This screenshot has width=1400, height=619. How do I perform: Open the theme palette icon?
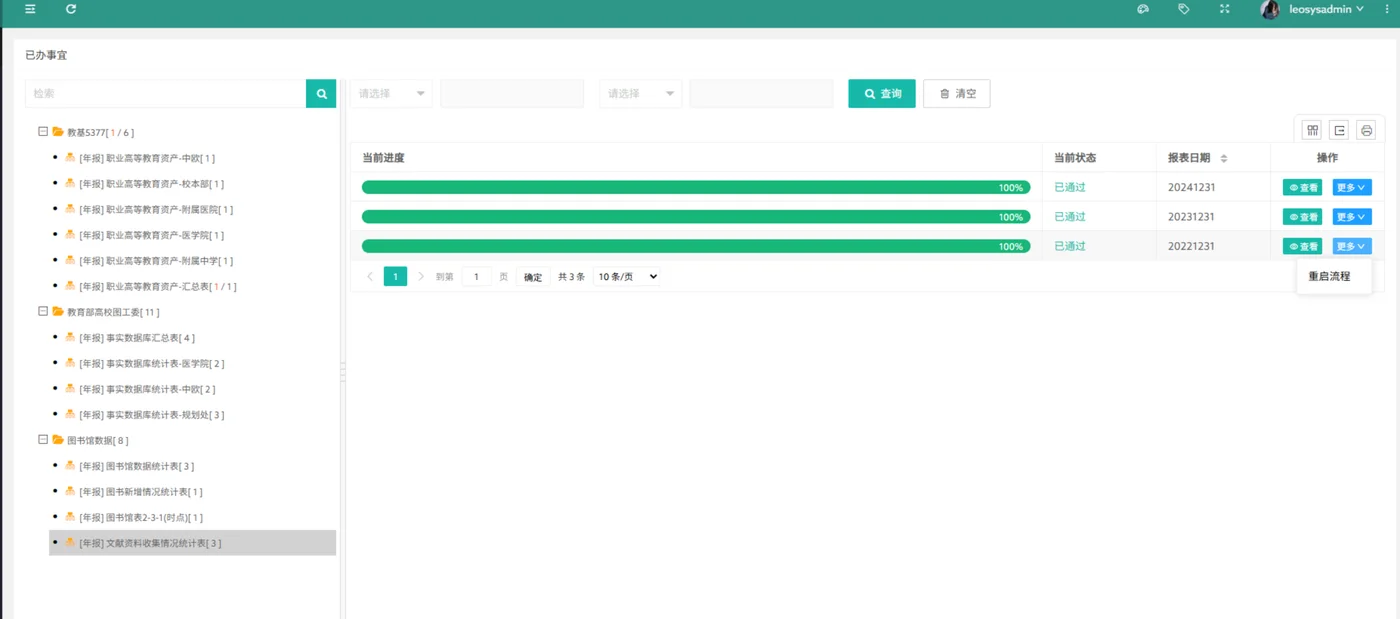[1143, 9]
